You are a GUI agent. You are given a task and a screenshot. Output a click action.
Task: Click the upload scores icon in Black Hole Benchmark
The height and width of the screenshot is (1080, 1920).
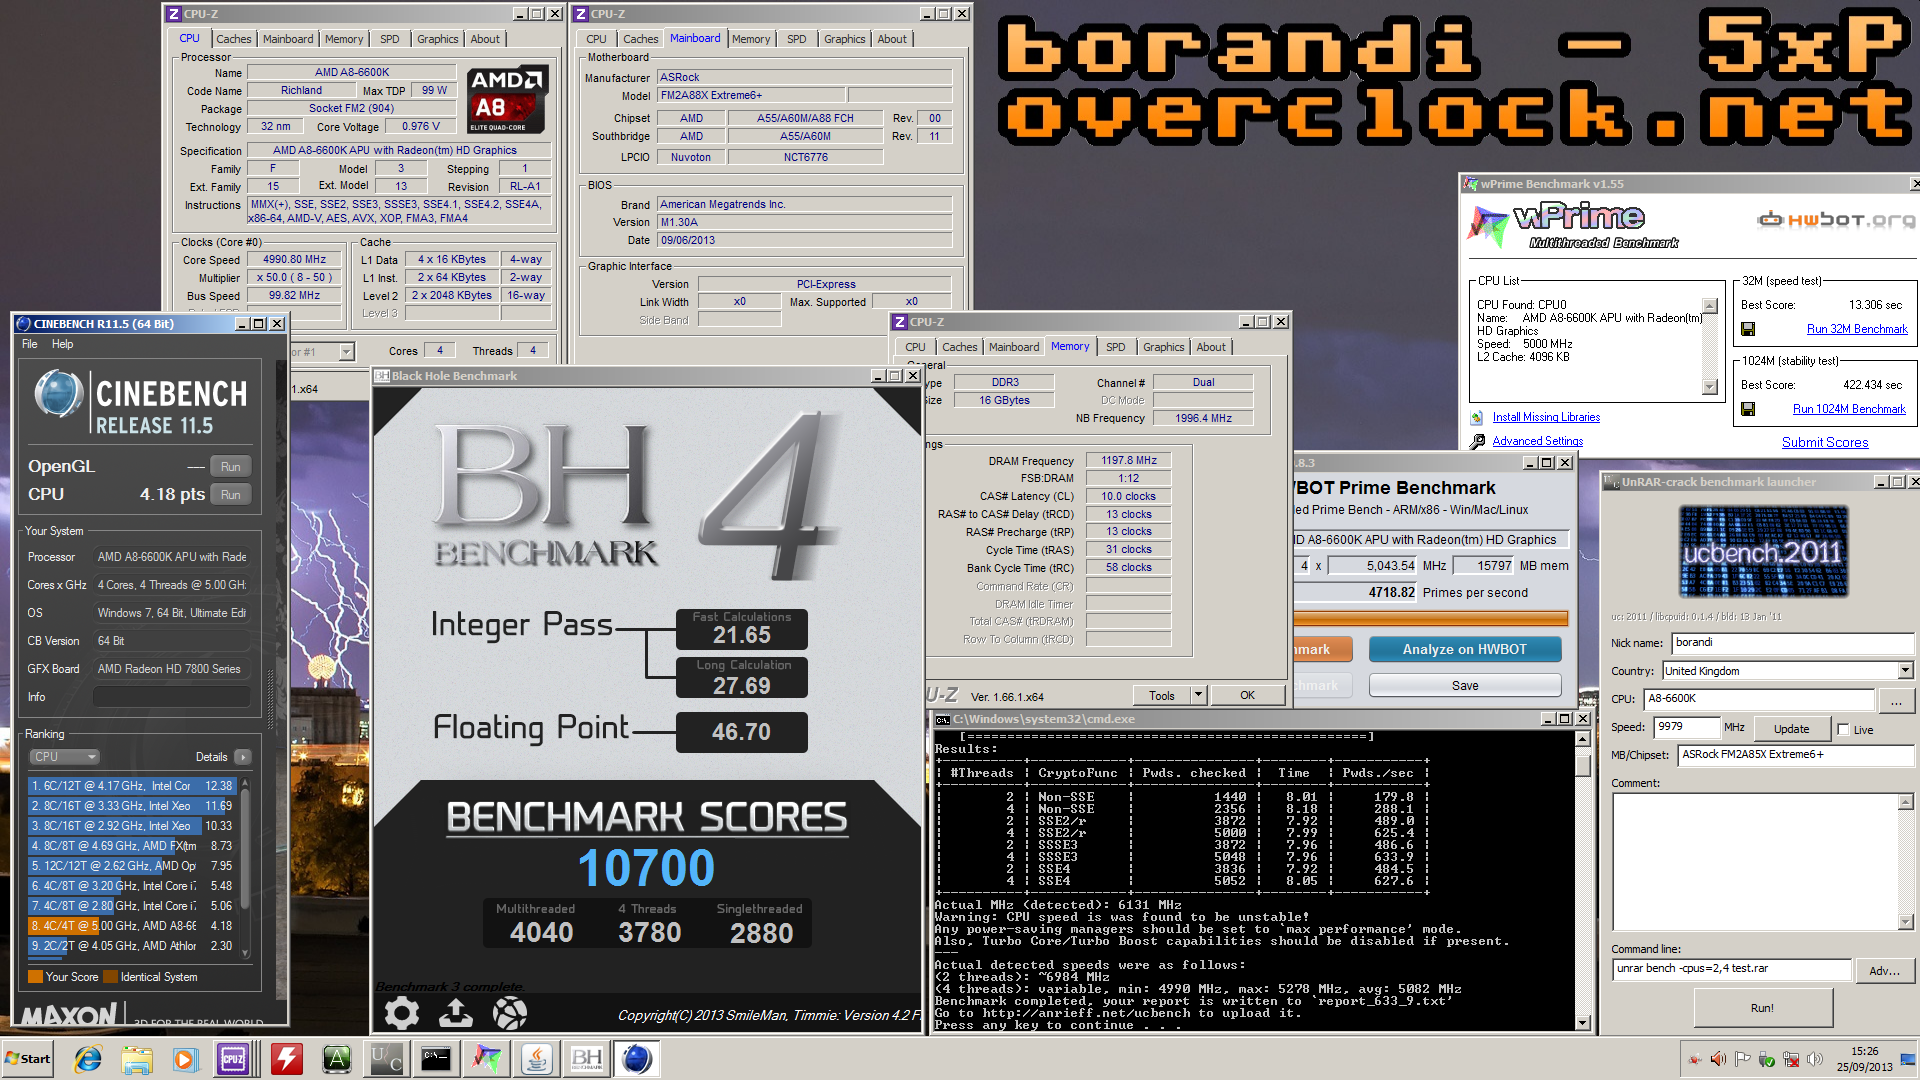tap(456, 1013)
